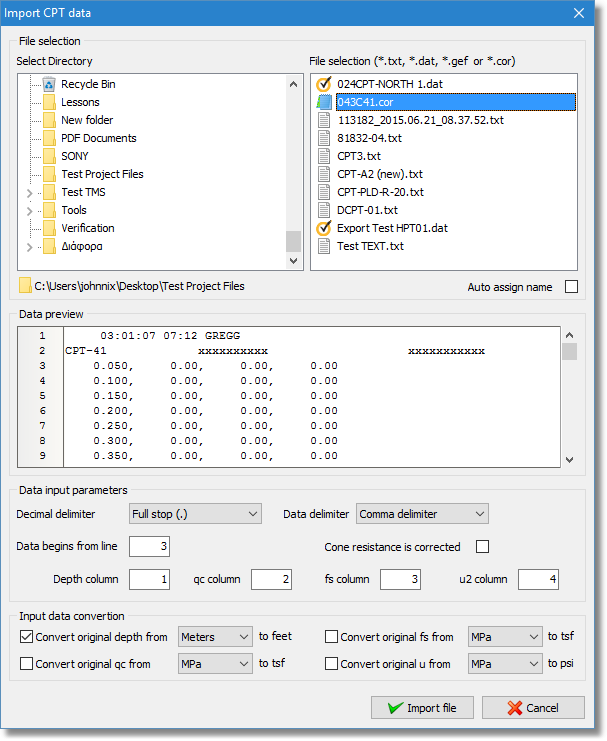Select the file Test TEXT.txt
The height and width of the screenshot is (741, 607).
370,246
